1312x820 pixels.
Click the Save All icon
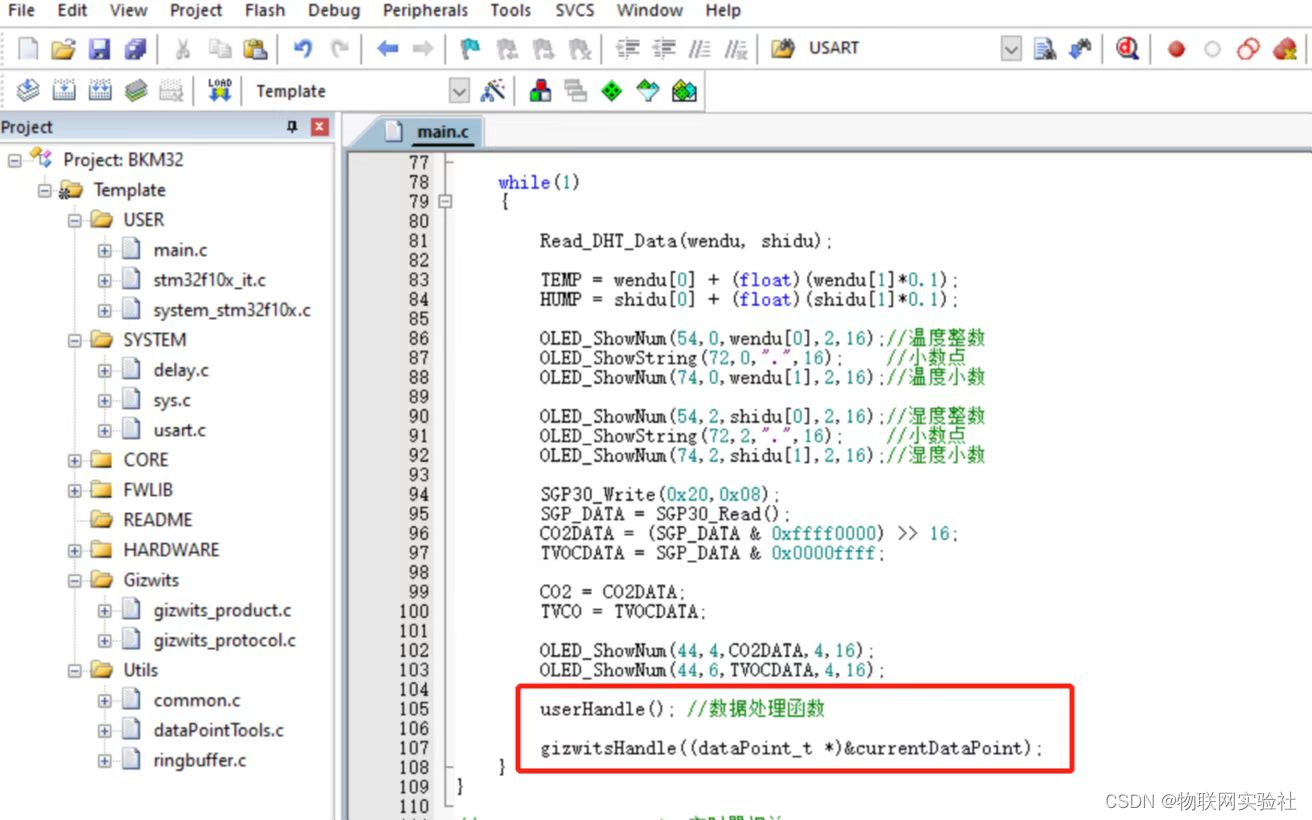[135, 48]
